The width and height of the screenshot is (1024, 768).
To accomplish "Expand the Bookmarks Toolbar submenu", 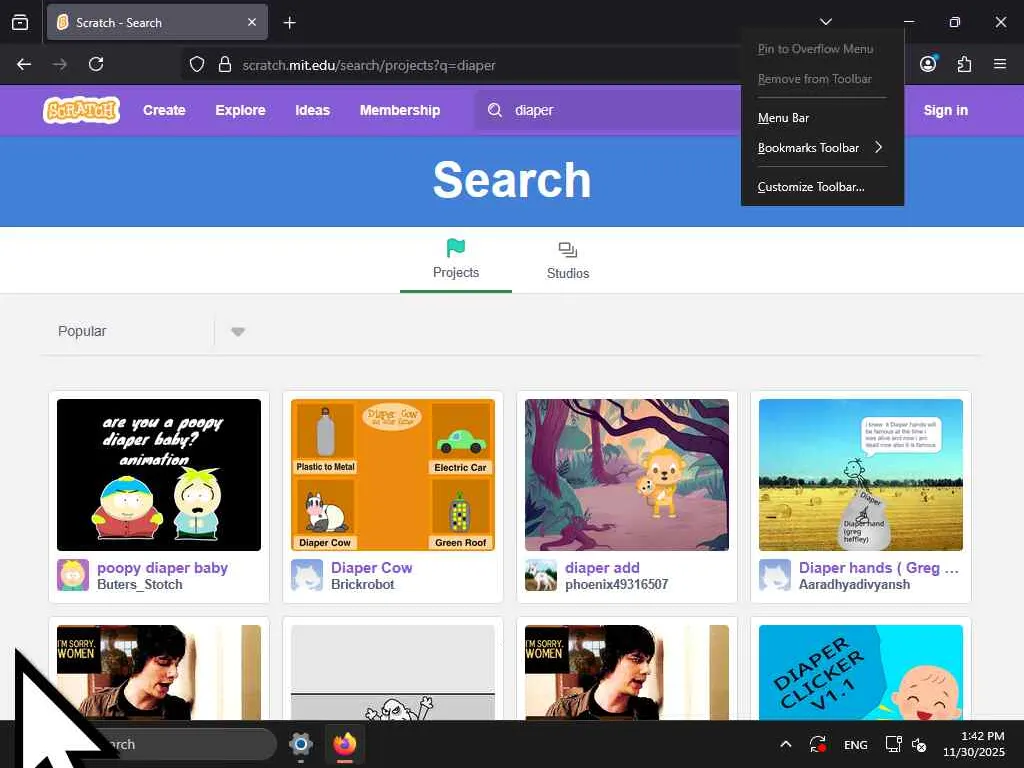I will coord(822,148).
